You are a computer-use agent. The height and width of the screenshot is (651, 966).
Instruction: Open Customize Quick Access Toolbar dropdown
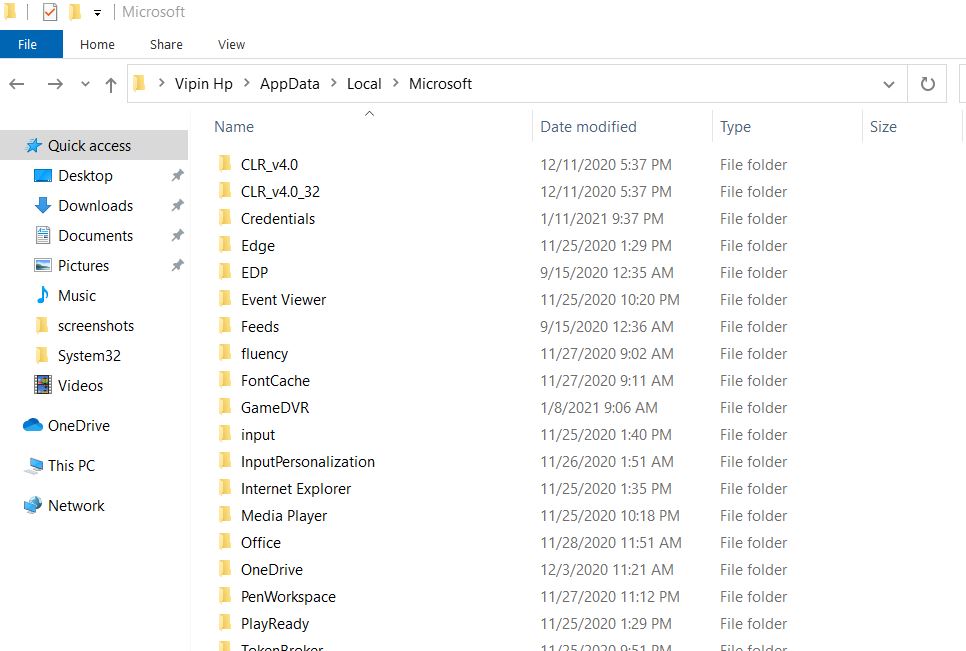pyautogui.click(x=97, y=12)
